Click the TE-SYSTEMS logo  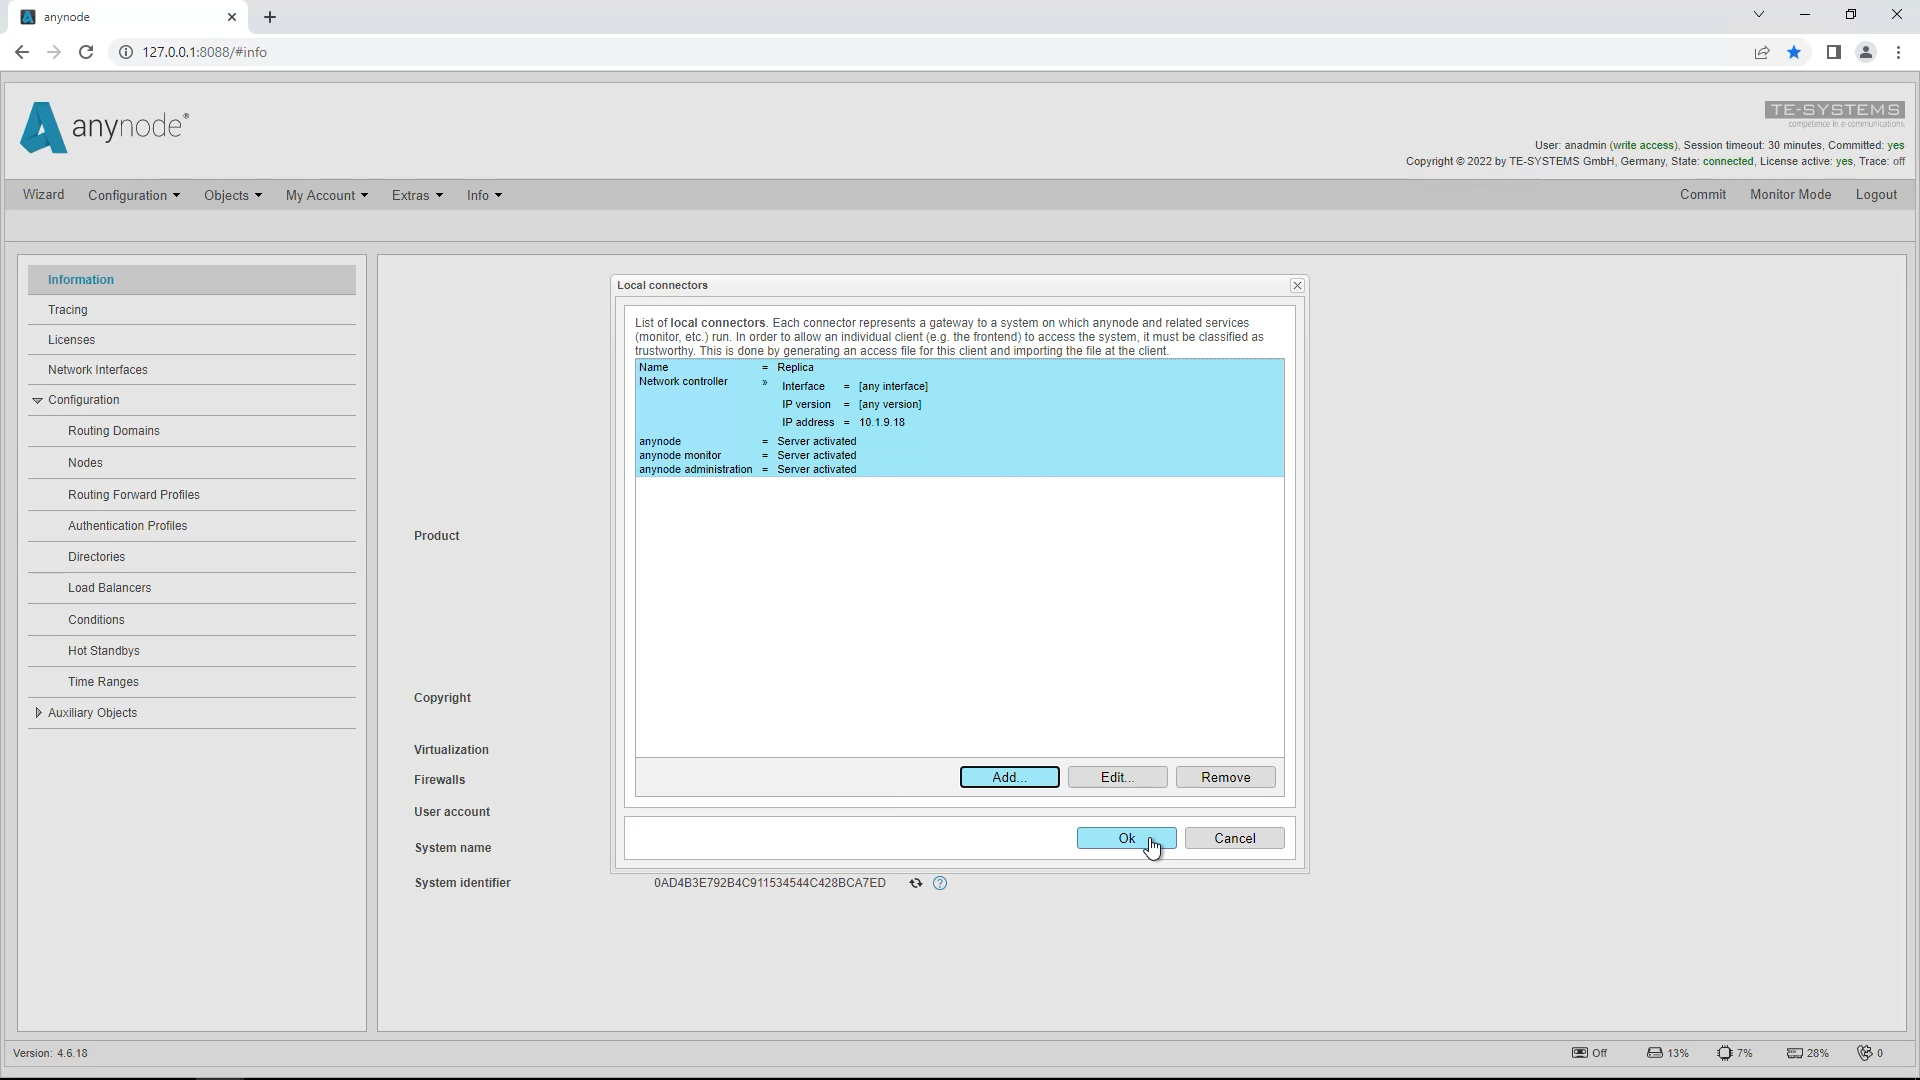[x=1834, y=114]
